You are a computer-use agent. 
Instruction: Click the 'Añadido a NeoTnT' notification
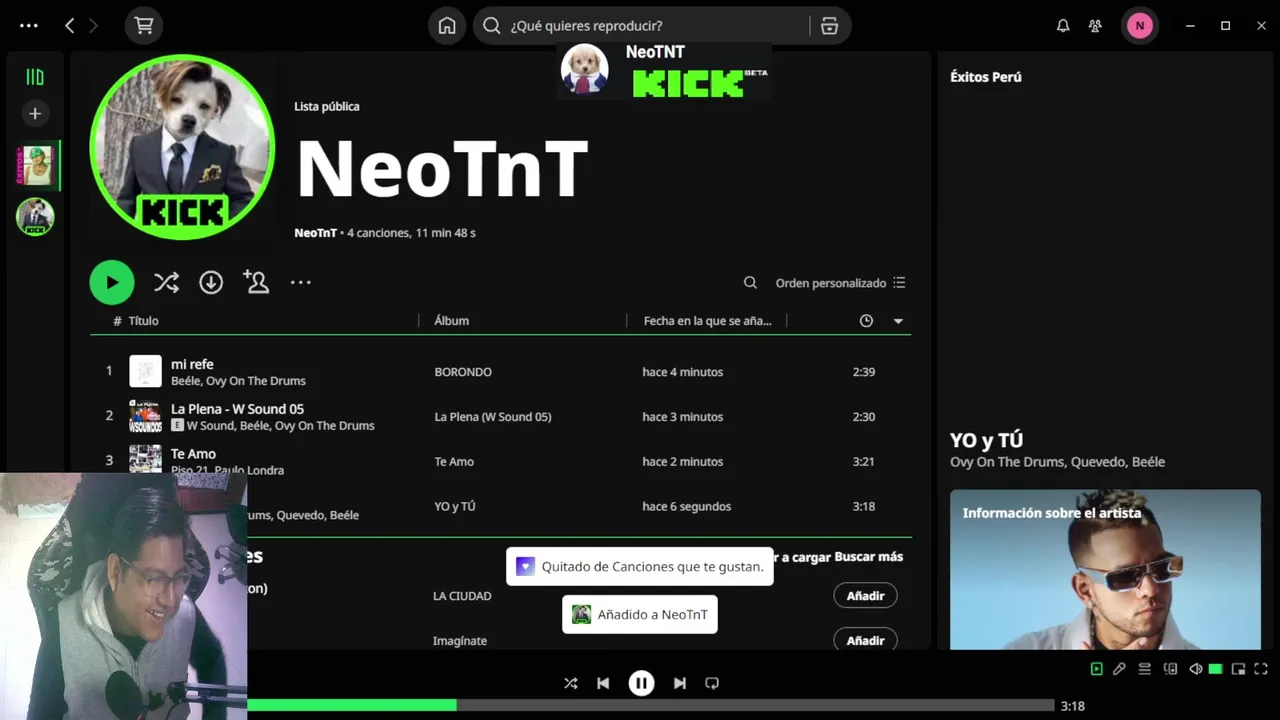coord(640,615)
